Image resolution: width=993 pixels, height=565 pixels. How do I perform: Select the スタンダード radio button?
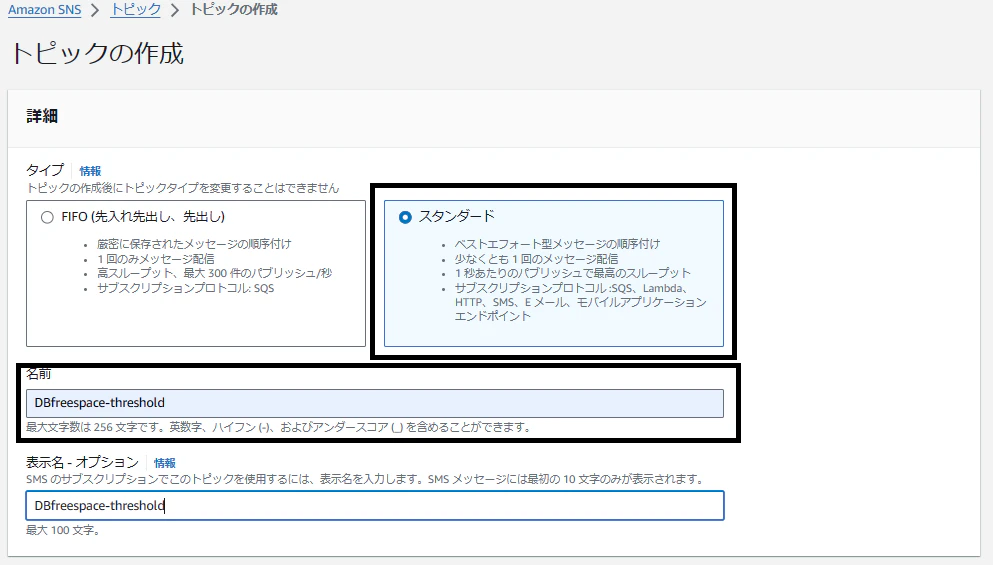coord(405,217)
